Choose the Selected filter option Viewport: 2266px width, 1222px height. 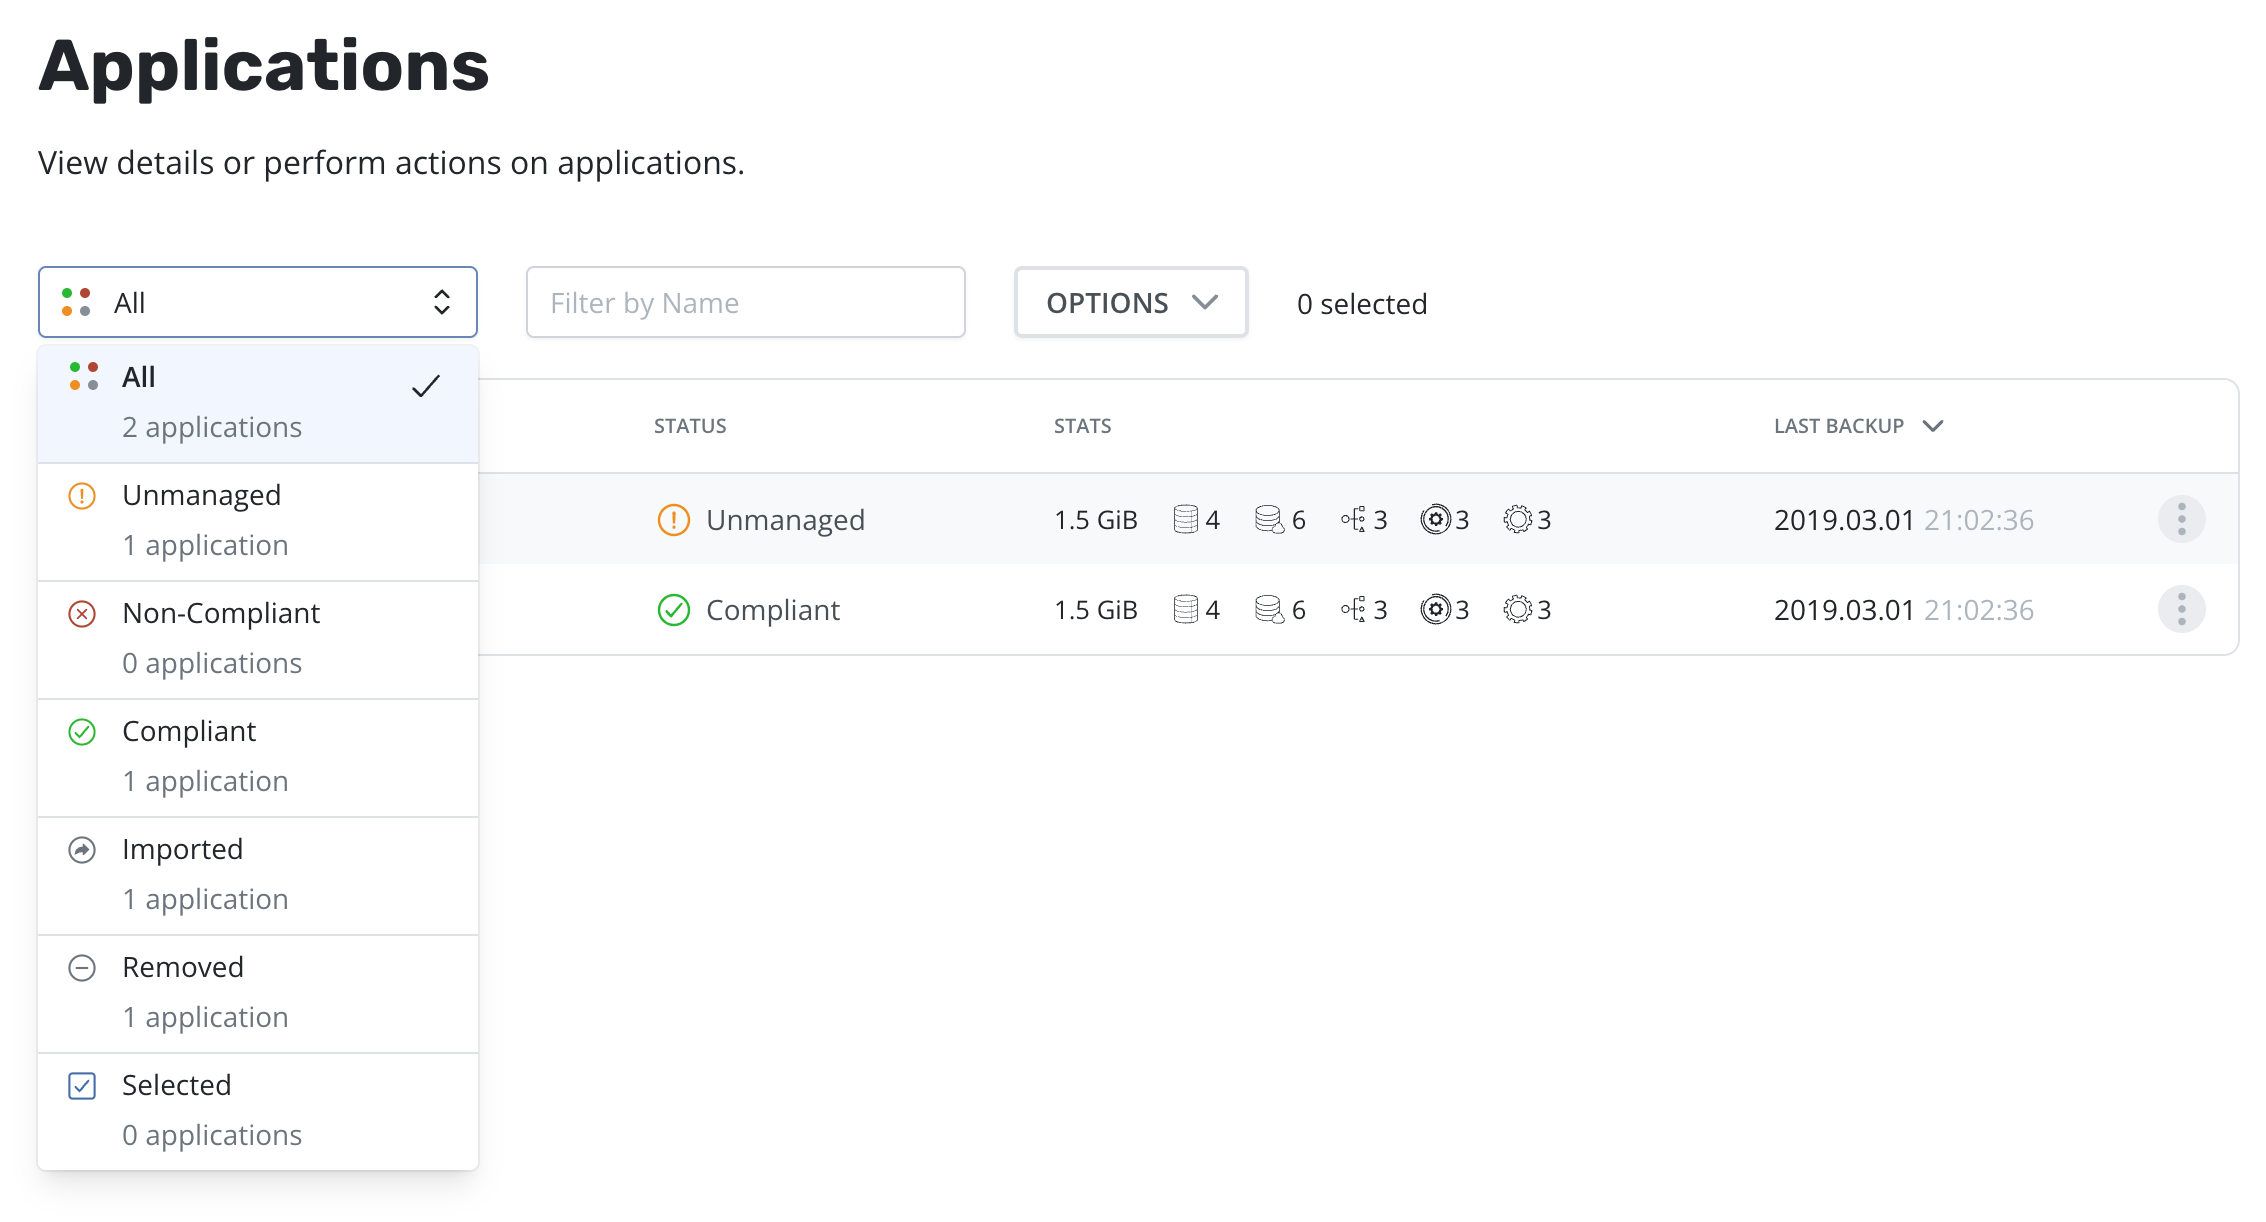point(258,1111)
